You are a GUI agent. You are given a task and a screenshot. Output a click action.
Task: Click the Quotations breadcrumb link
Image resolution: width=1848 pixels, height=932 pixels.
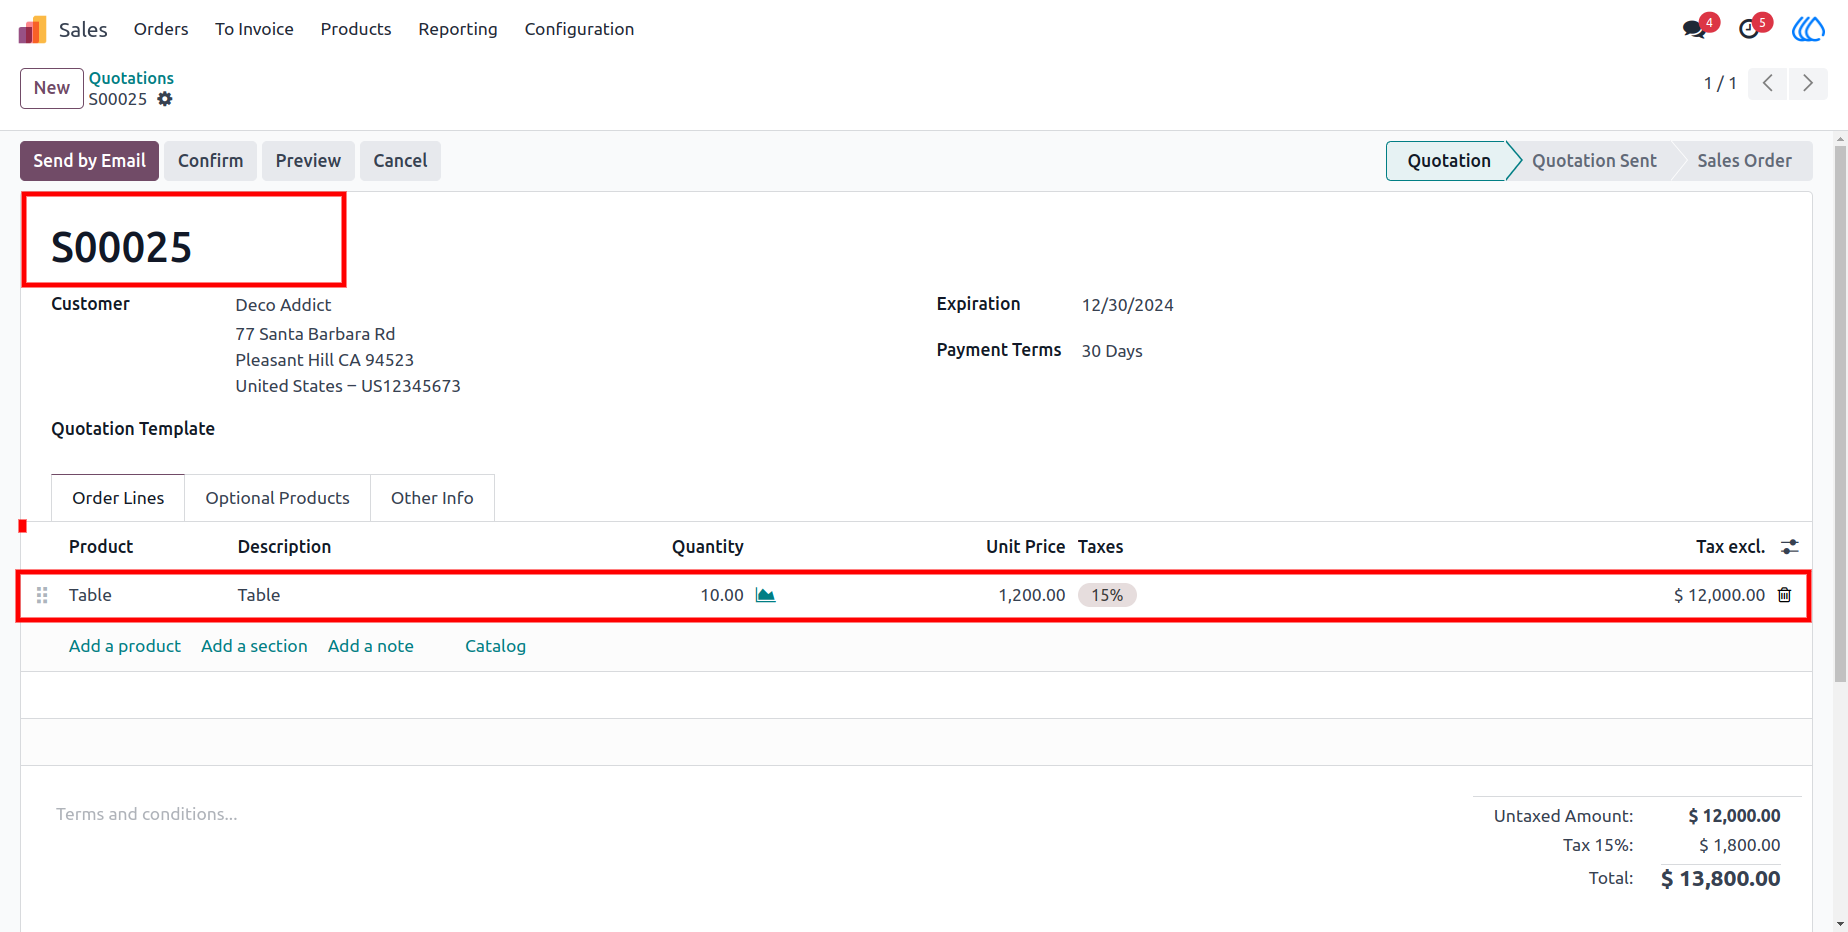(131, 78)
